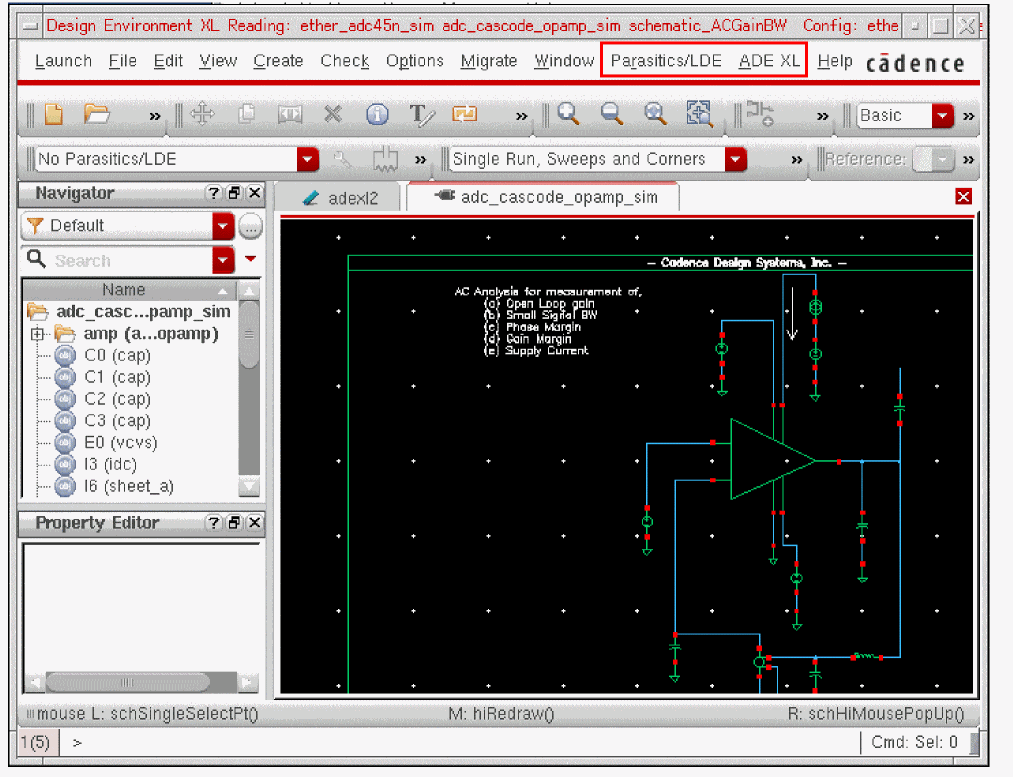Float the Property Editor panel
Viewport: 1013px width, 777px height.
(234, 523)
